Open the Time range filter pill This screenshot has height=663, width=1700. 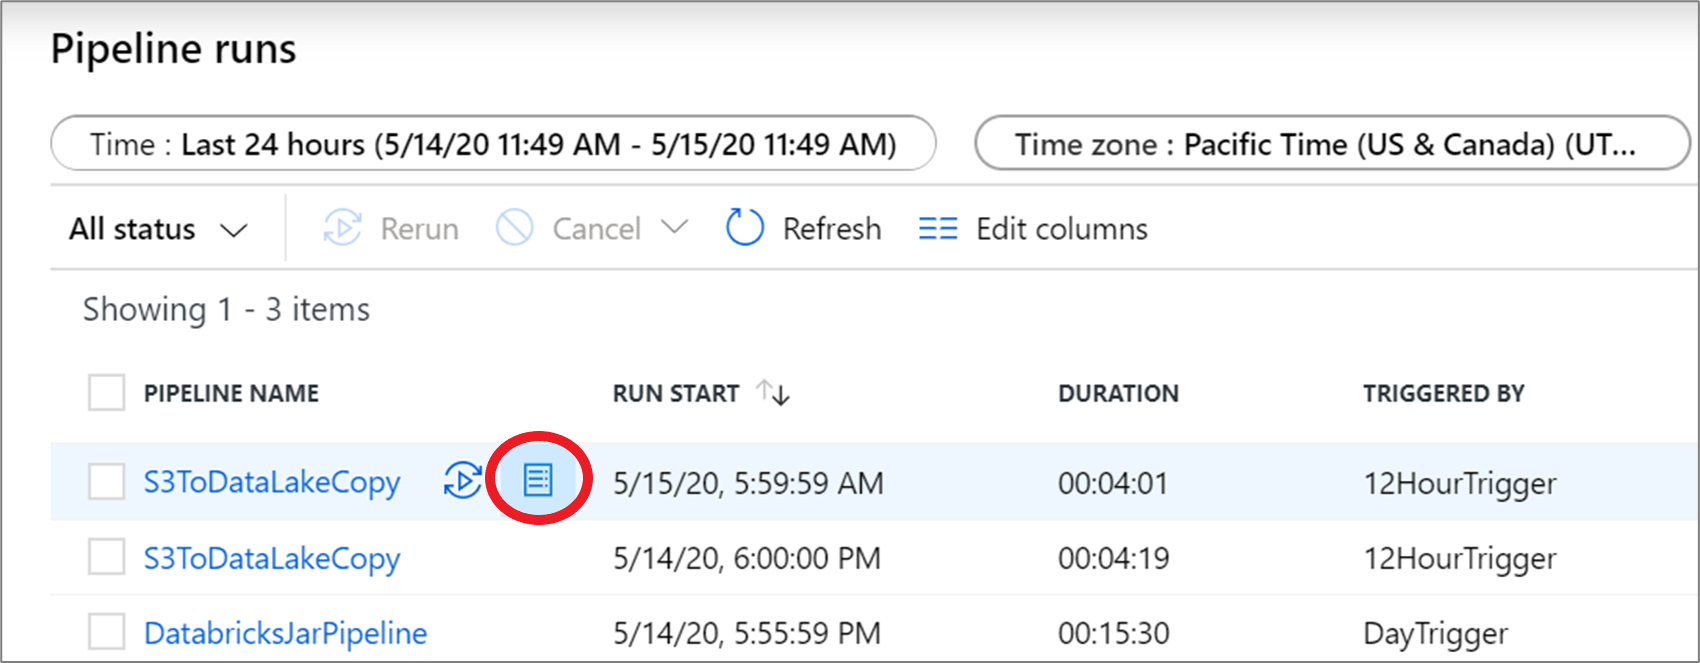pos(493,144)
